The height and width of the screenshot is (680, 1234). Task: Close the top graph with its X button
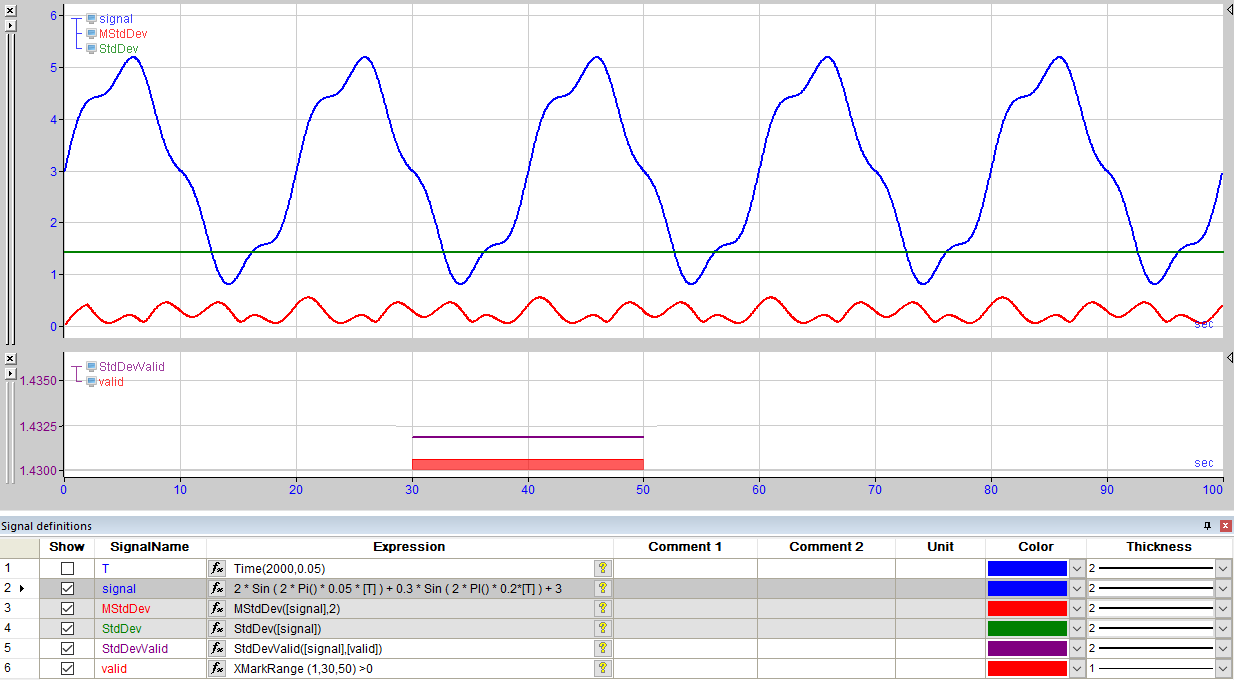click(x=10, y=9)
